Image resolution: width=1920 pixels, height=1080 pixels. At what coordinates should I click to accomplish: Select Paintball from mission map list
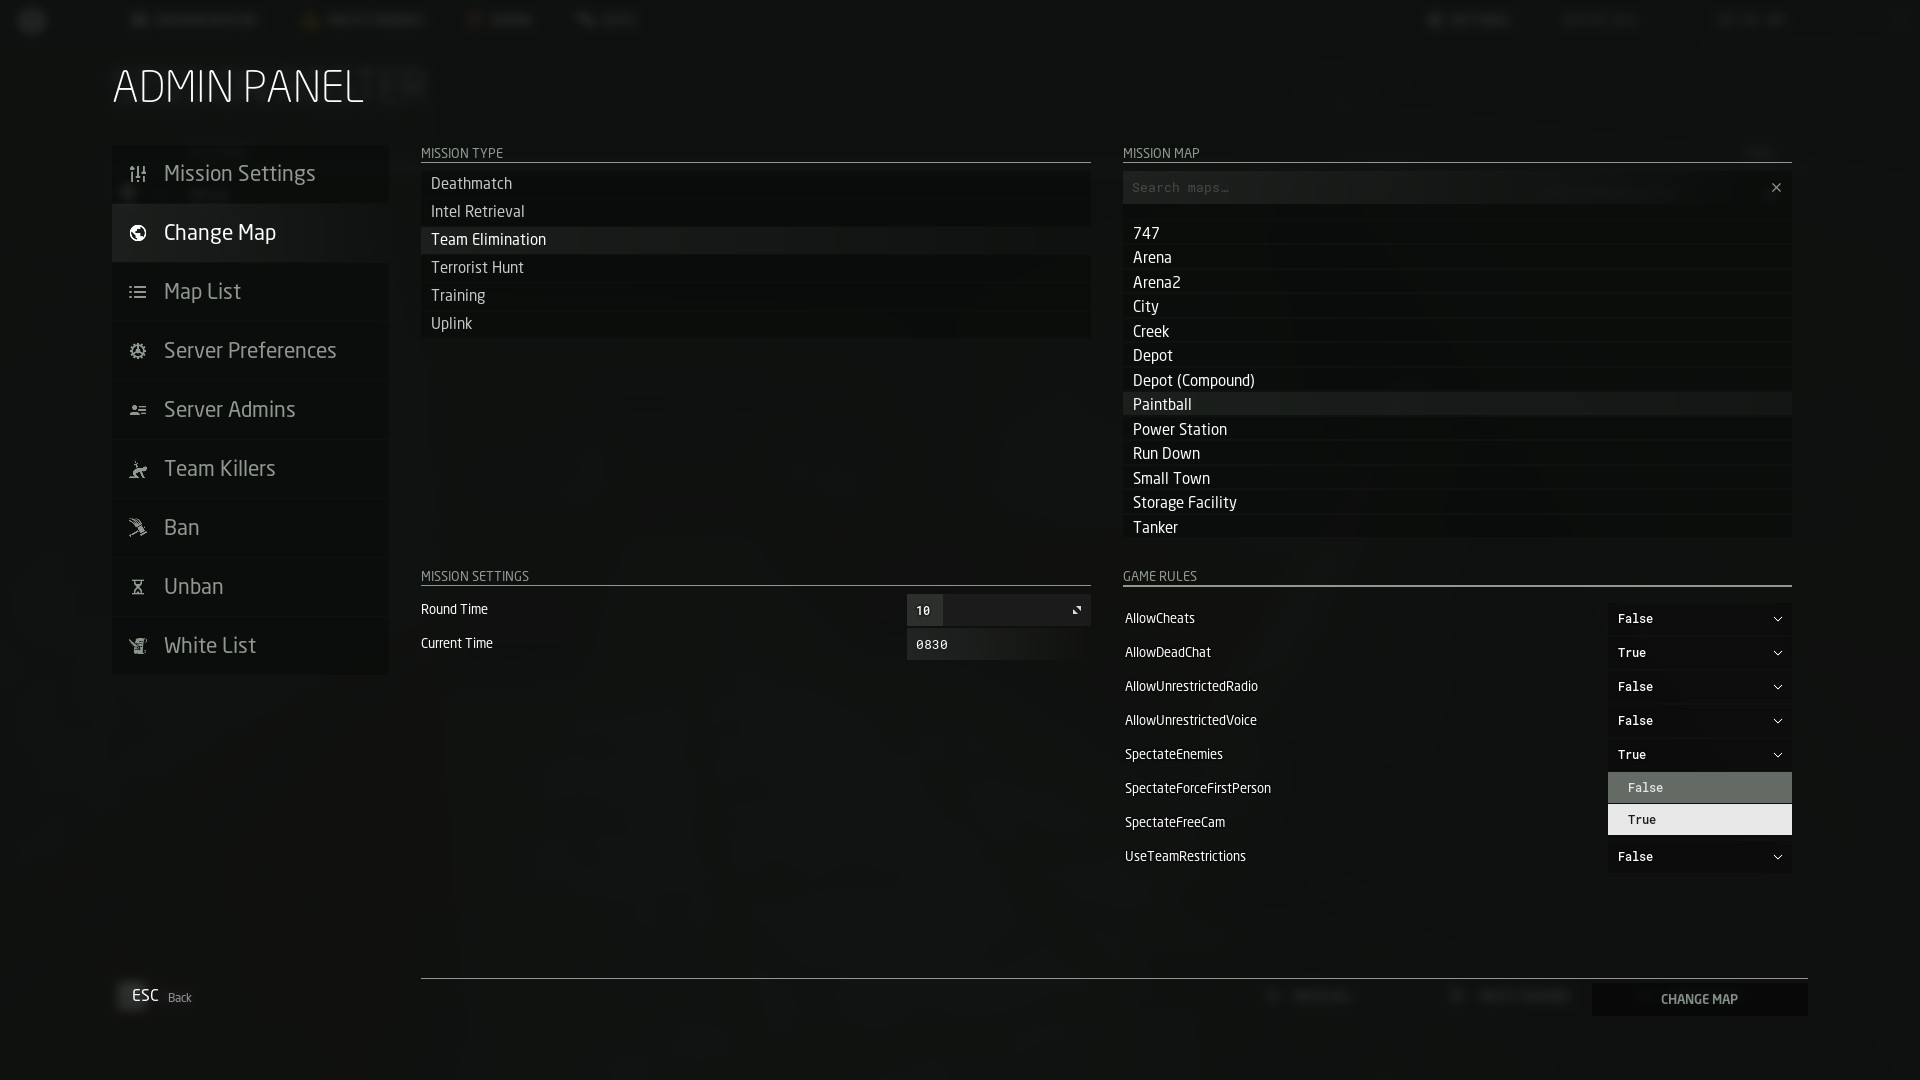click(x=1162, y=404)
